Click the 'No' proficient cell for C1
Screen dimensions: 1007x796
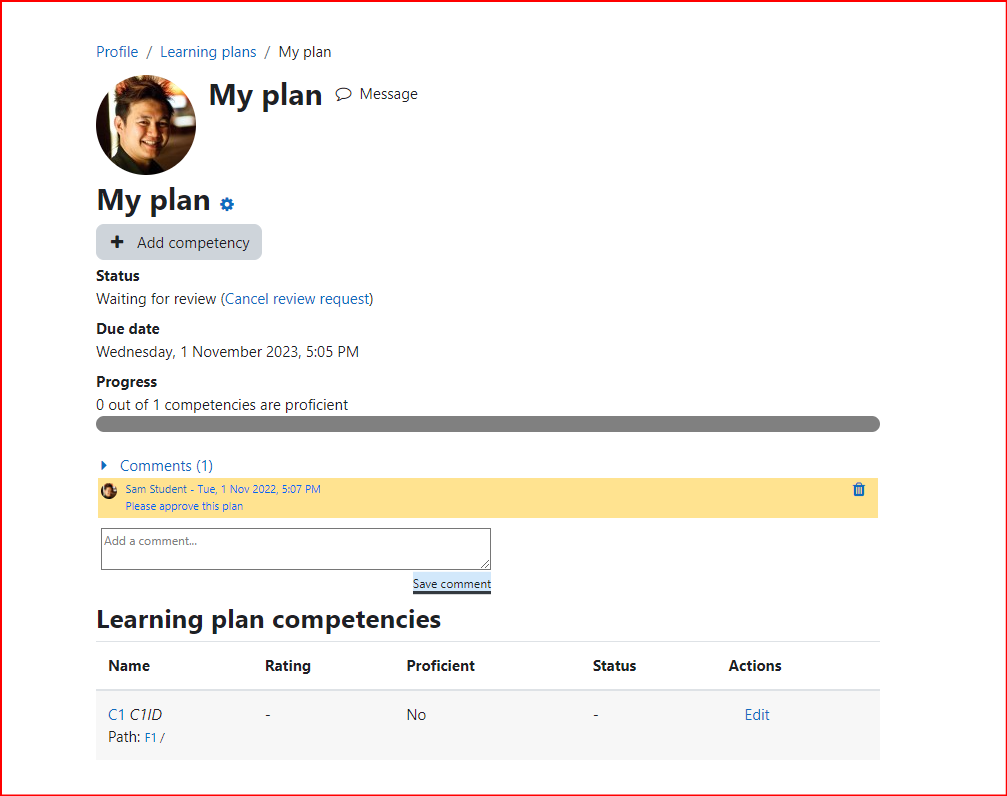[416, 714]
